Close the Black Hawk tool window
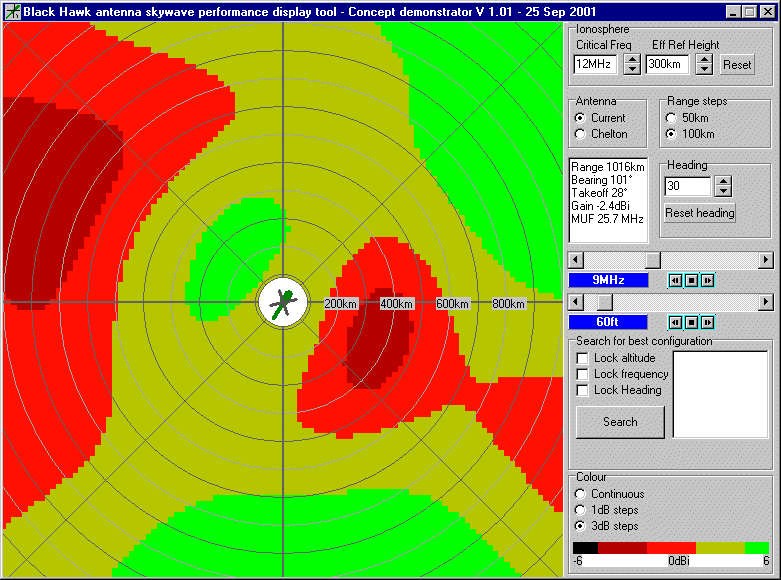This screenshot has width=781, height=580. [x=768, y=12]
